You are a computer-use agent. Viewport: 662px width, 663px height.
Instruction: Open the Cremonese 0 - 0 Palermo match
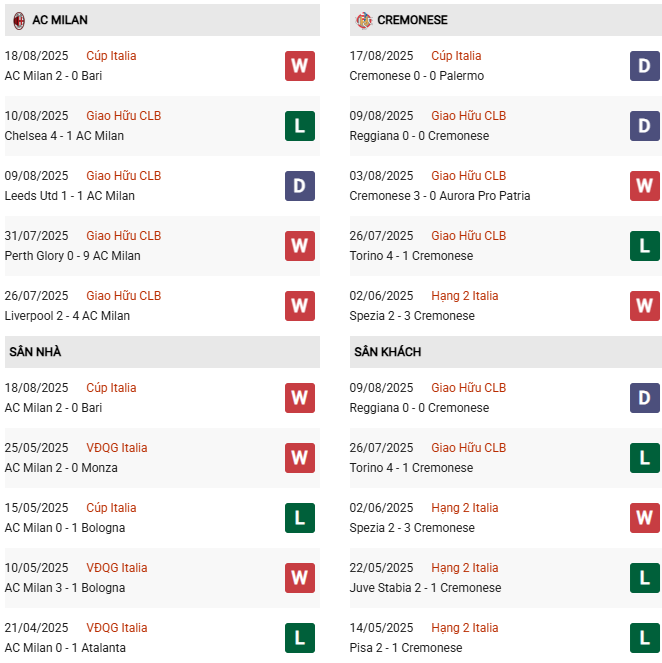coord(416,76)
